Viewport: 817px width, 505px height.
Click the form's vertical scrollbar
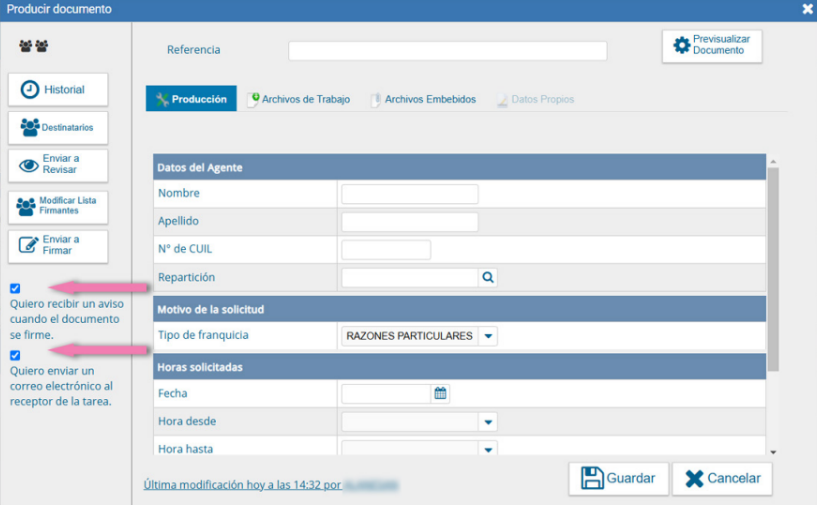pyautogui.click(x=773, y=270)
